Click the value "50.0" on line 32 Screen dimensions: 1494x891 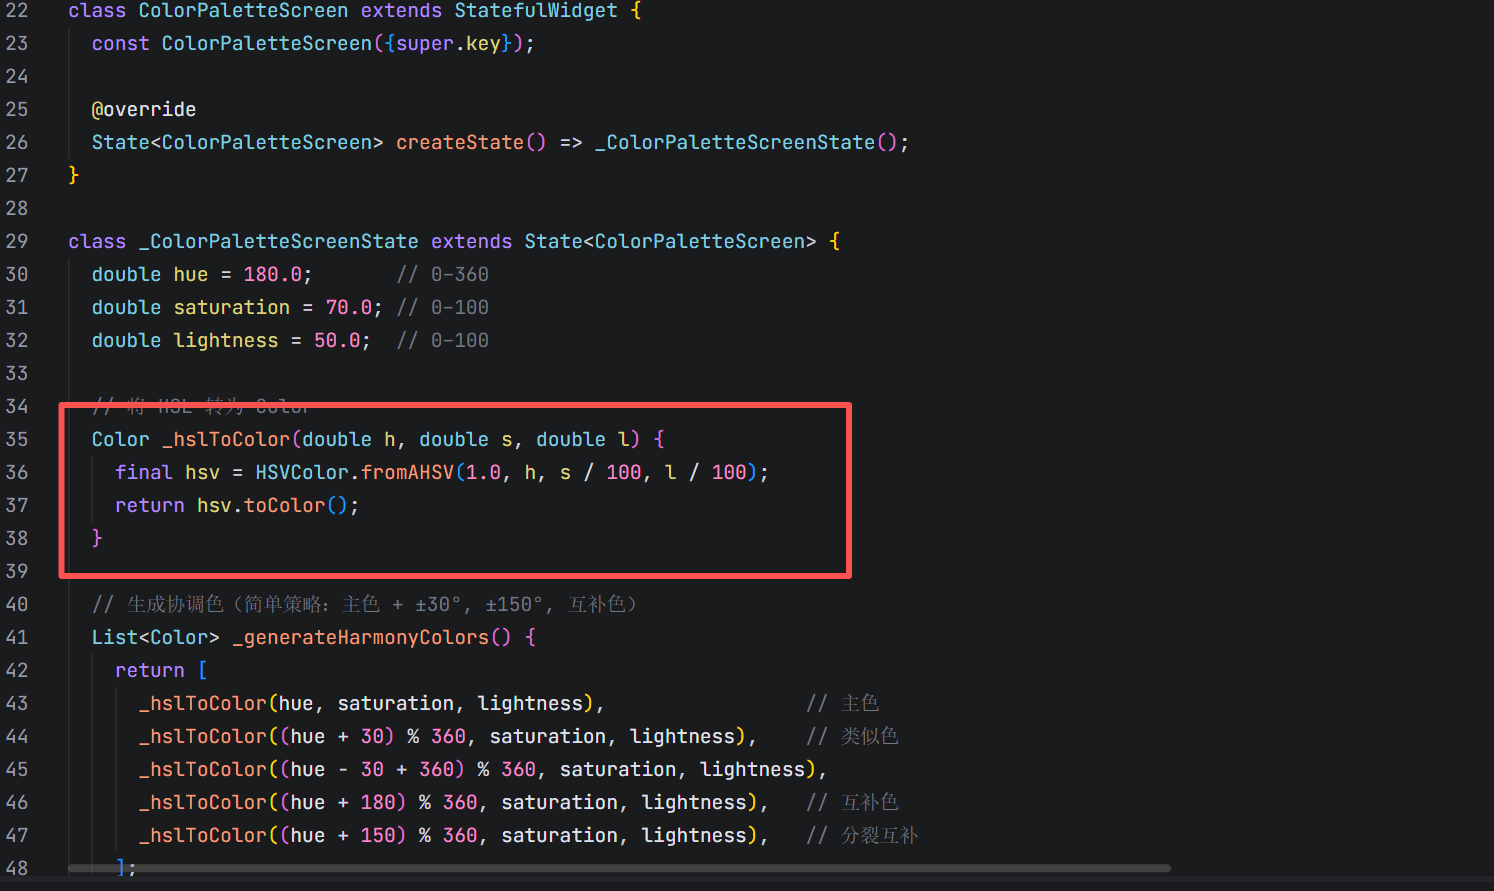[x=337, y=340]
